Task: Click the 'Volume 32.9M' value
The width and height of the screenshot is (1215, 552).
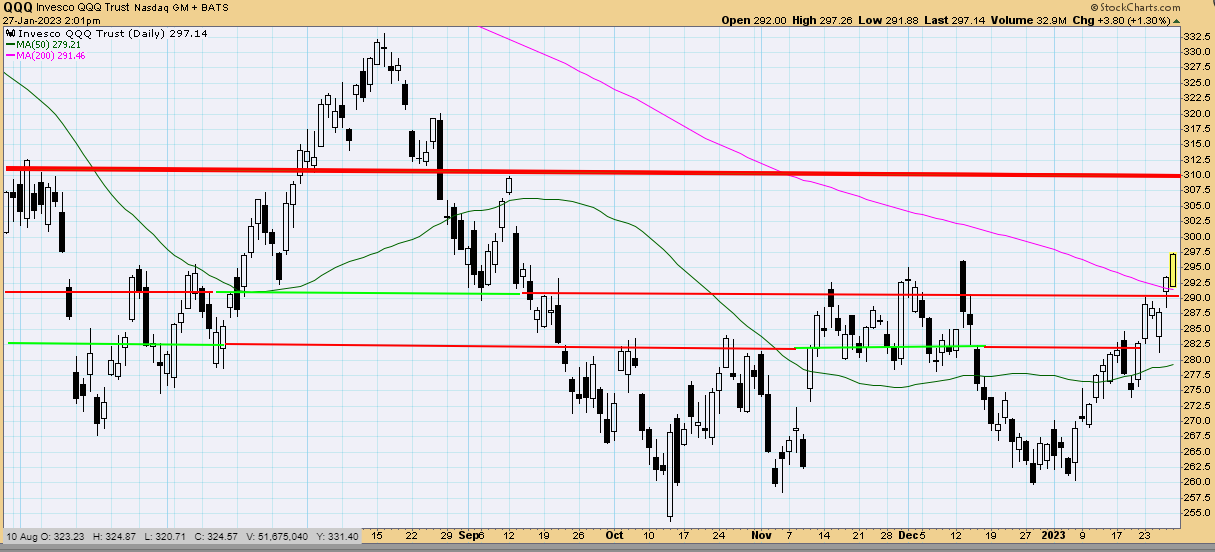Action: point(1029,19)
